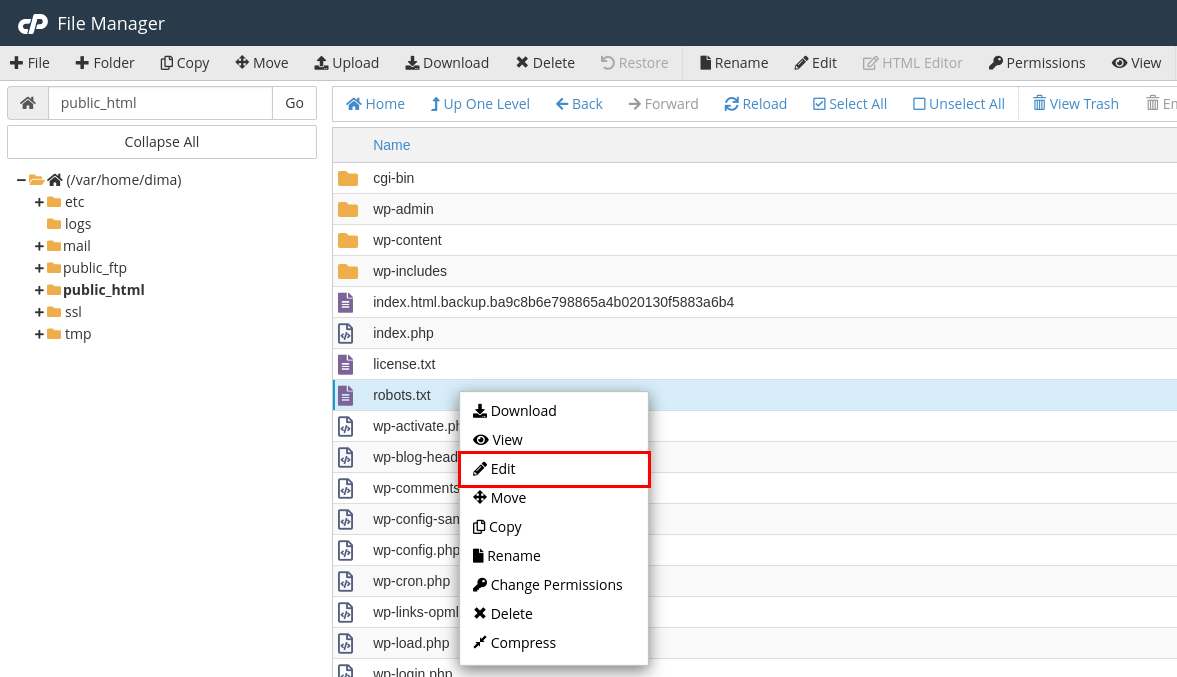Select the index.php file name
1177x677 pixels.
(x=403, y=333)
